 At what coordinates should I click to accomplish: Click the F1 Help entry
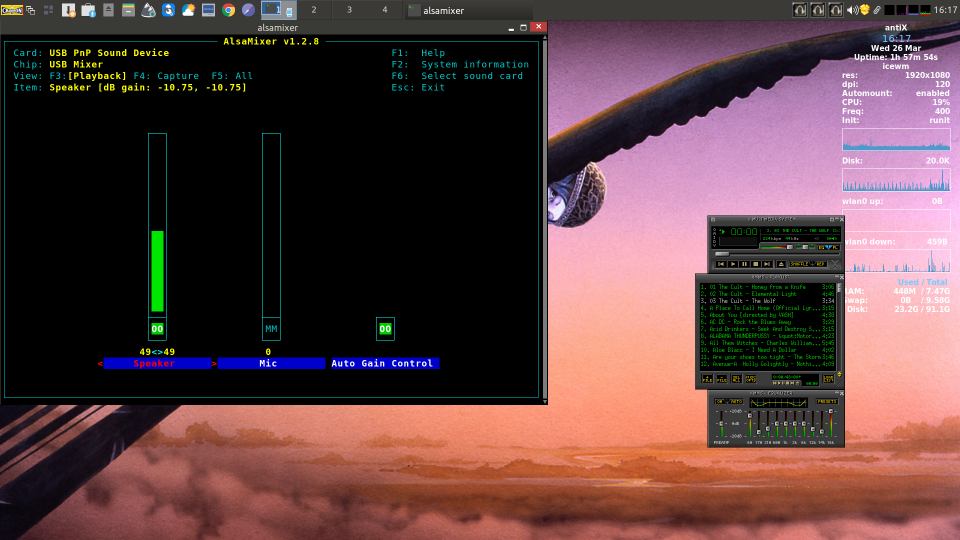tap(418, 53)
